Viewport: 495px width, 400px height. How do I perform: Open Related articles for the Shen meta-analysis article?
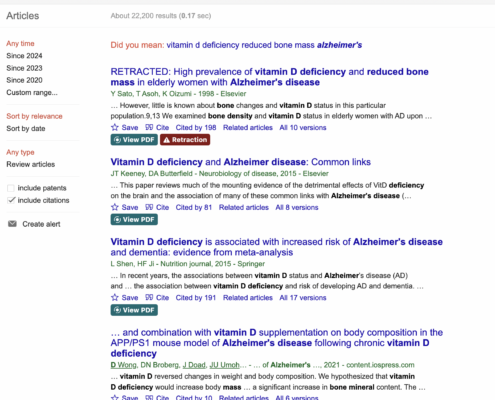tap(248, 297)
